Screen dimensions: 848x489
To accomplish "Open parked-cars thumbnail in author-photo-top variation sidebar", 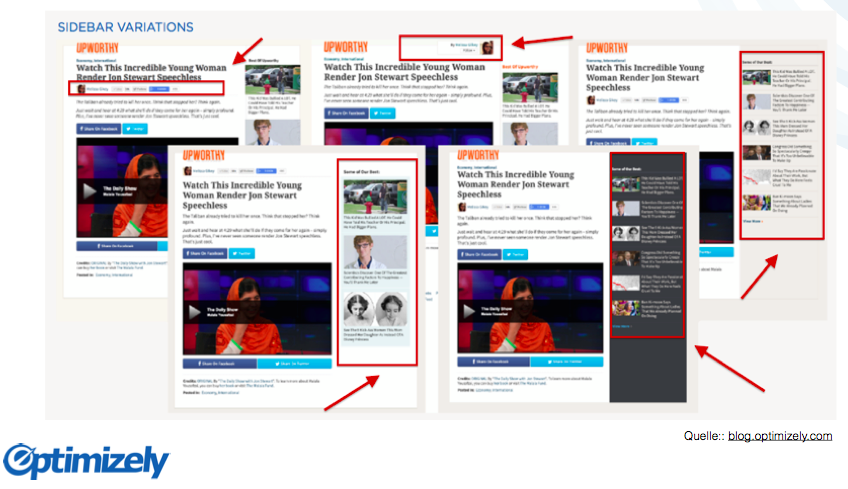I will pos(530,87).
